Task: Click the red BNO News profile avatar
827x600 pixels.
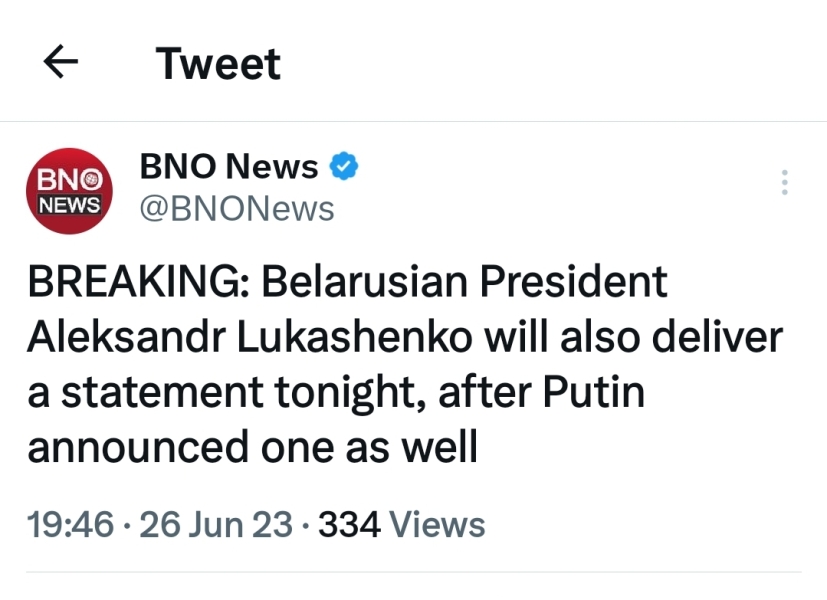Action: [x=69, y=190]
